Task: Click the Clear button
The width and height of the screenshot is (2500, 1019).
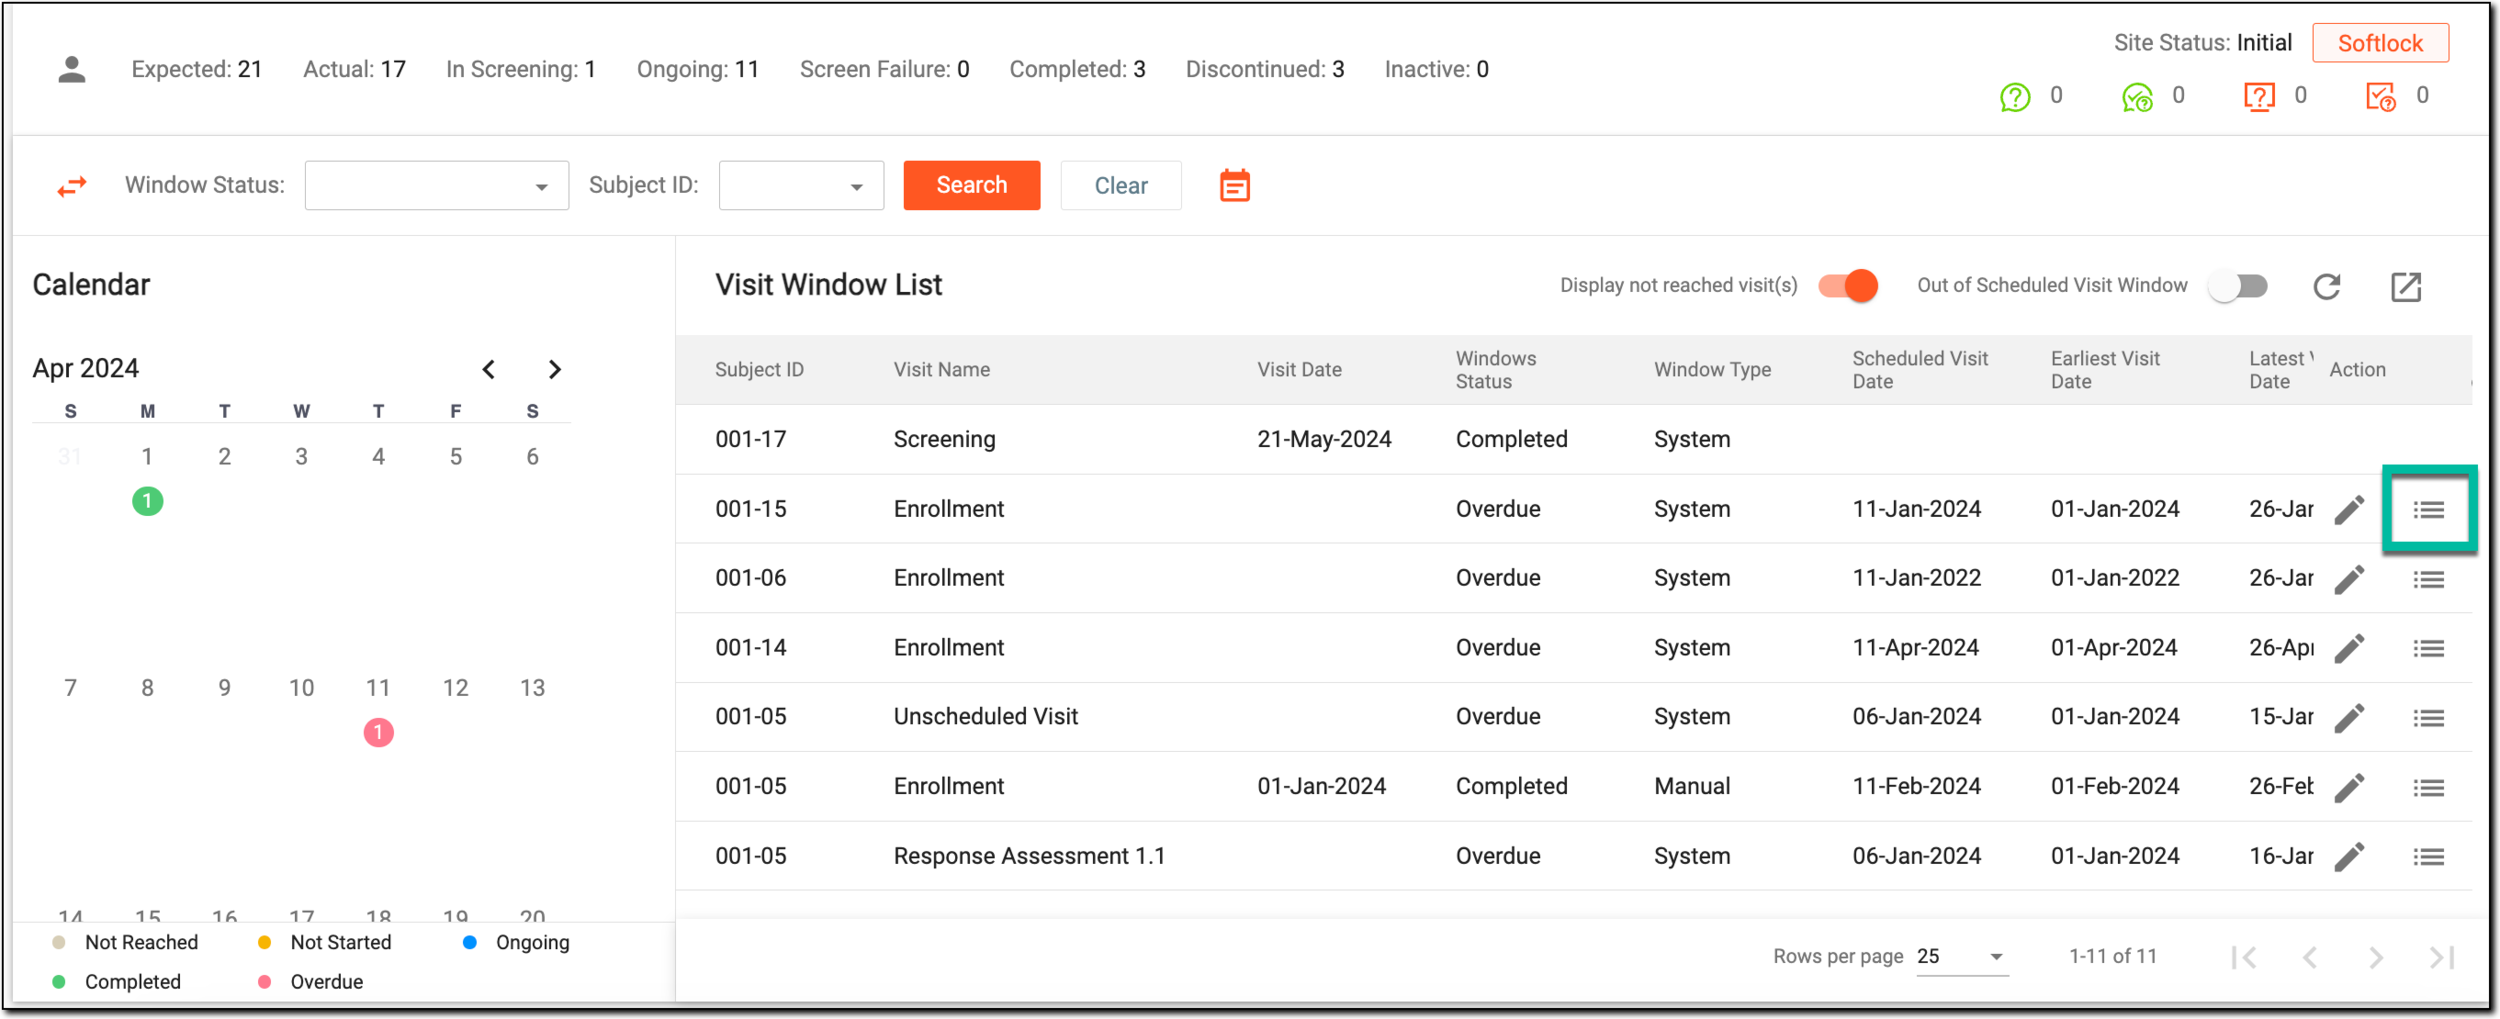Action: click(1120, 185)
